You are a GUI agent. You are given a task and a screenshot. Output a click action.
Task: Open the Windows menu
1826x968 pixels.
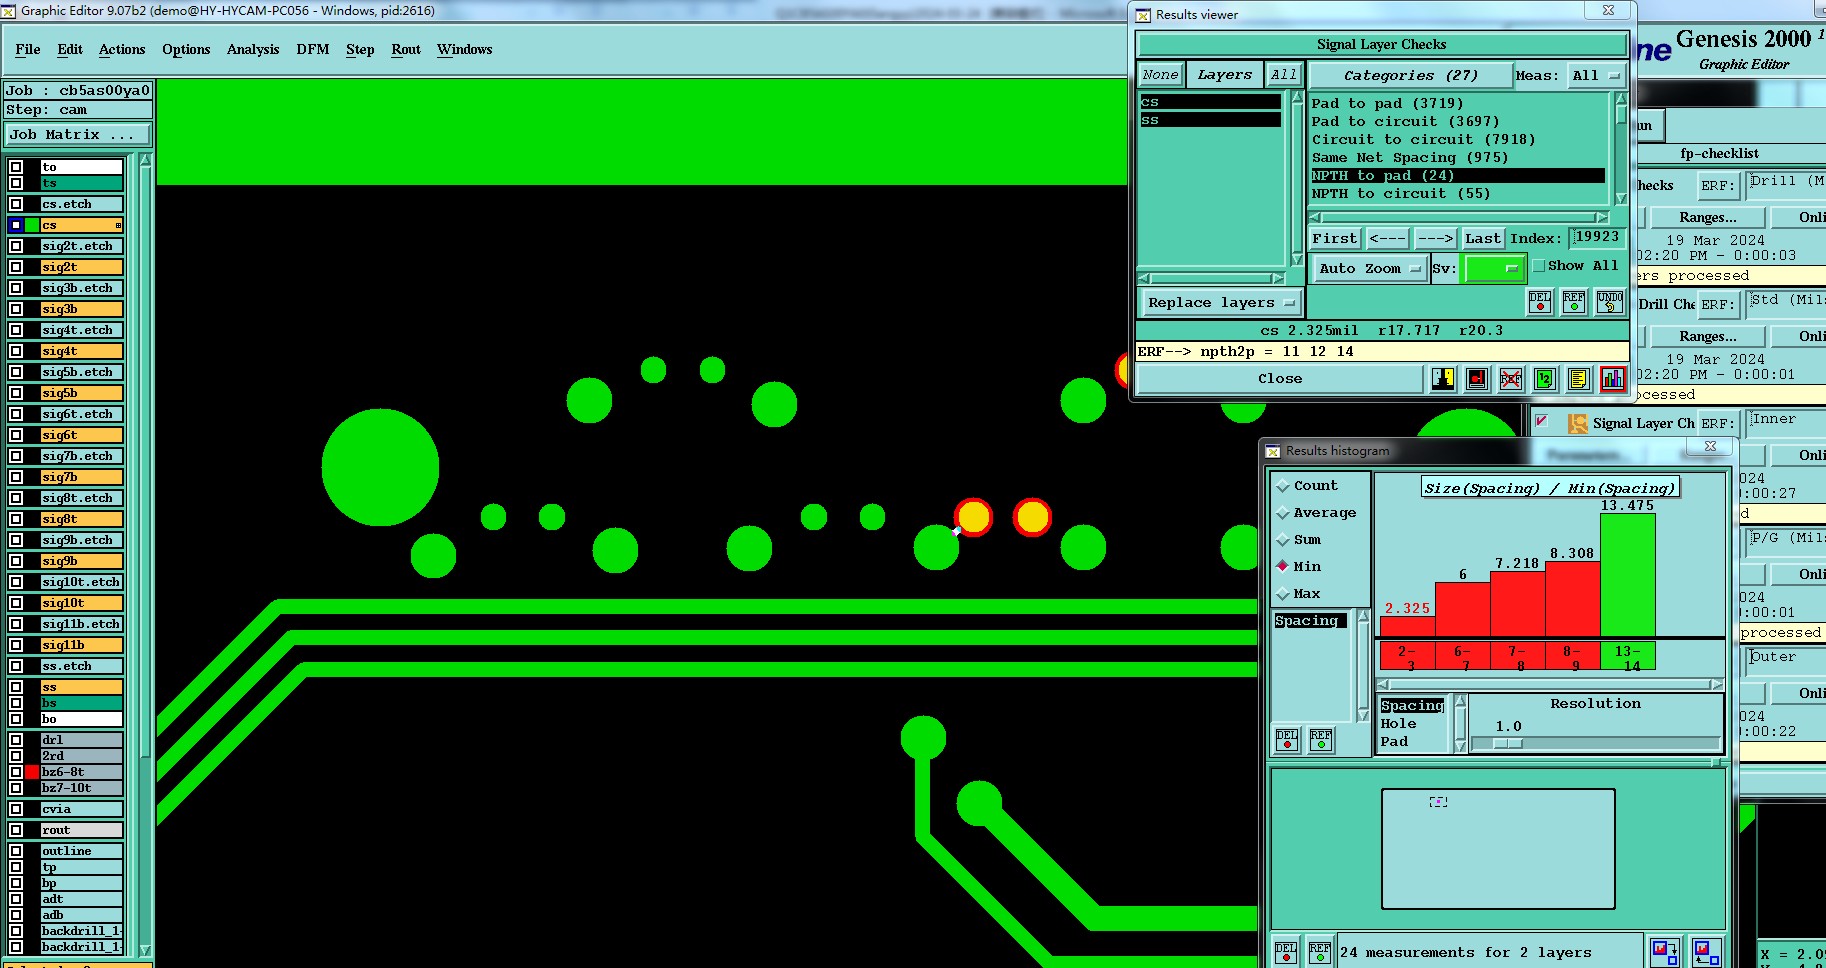pos(465,50)
